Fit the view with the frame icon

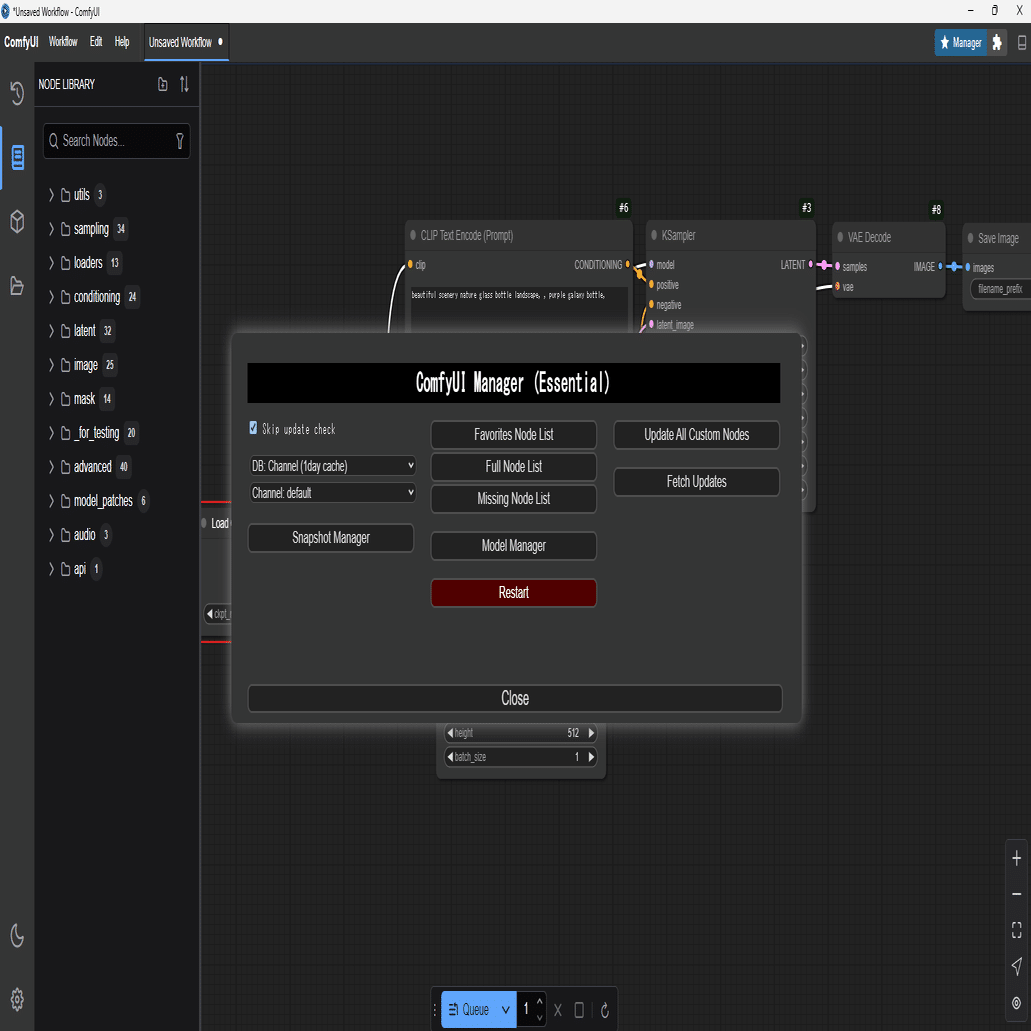(x=1017, y=930)
